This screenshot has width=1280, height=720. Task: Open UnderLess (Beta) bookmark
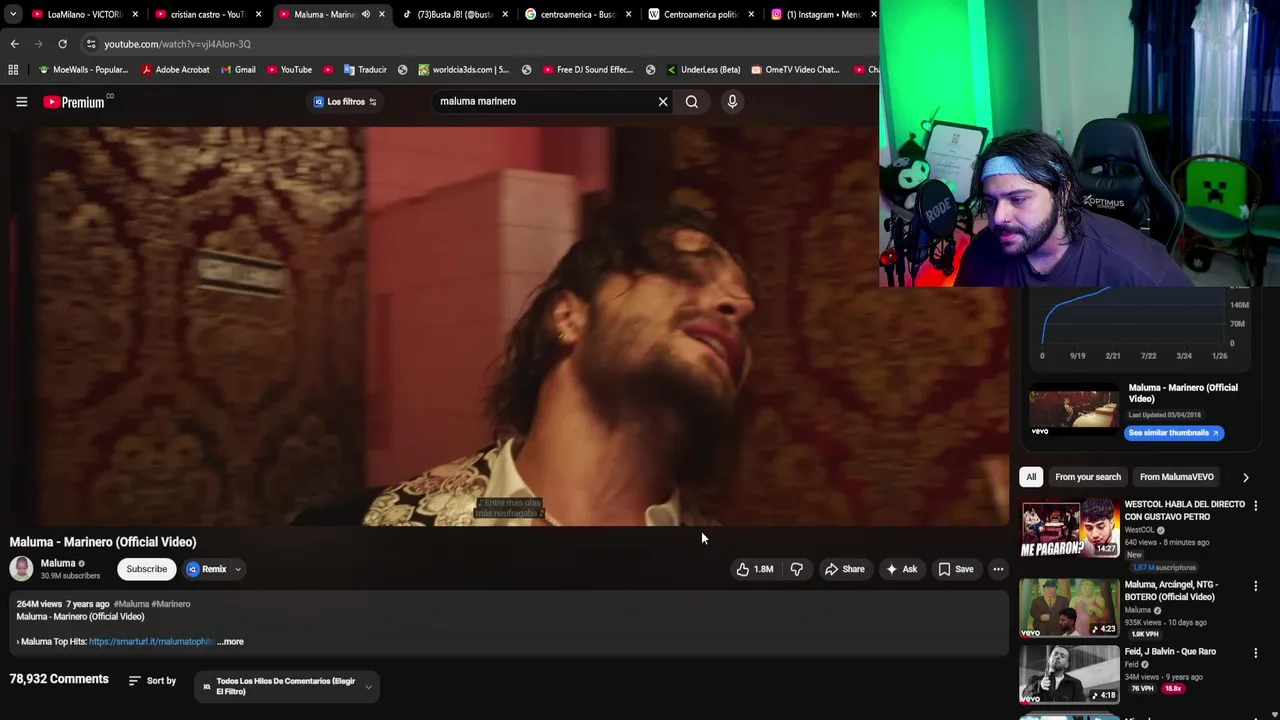(x=703, y=70)
